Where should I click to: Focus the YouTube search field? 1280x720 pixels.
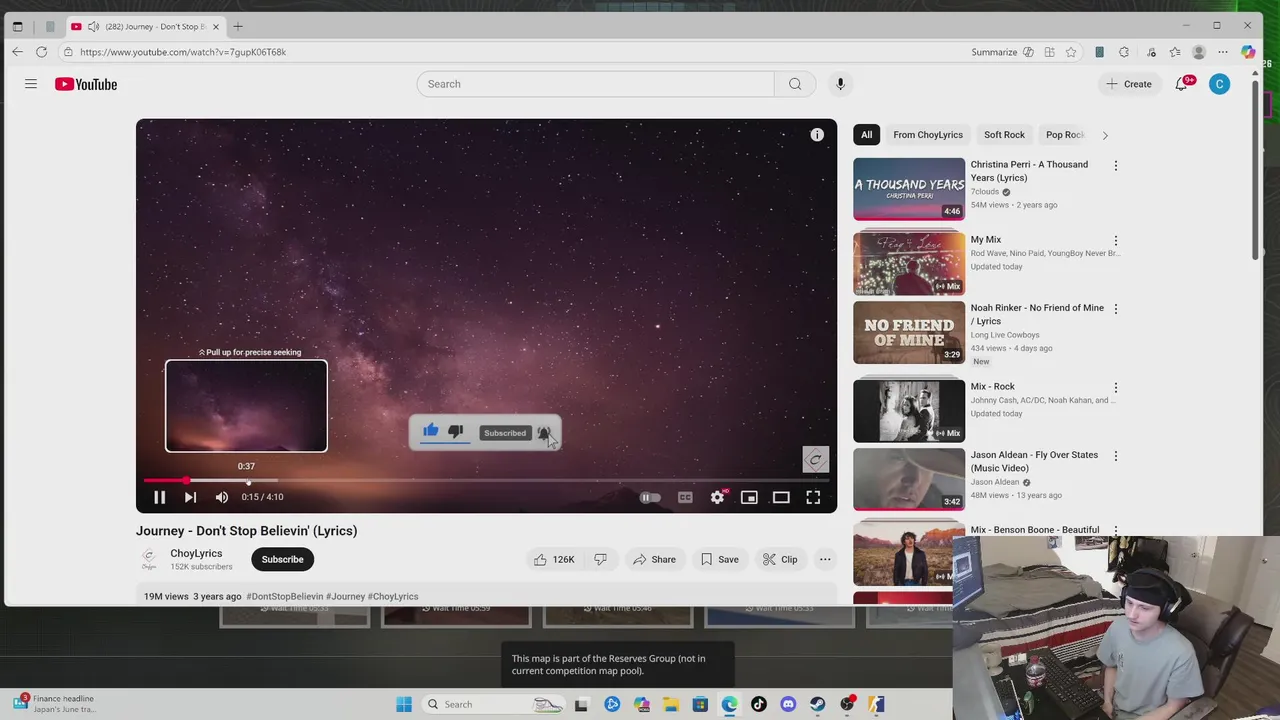pos(595,84)
